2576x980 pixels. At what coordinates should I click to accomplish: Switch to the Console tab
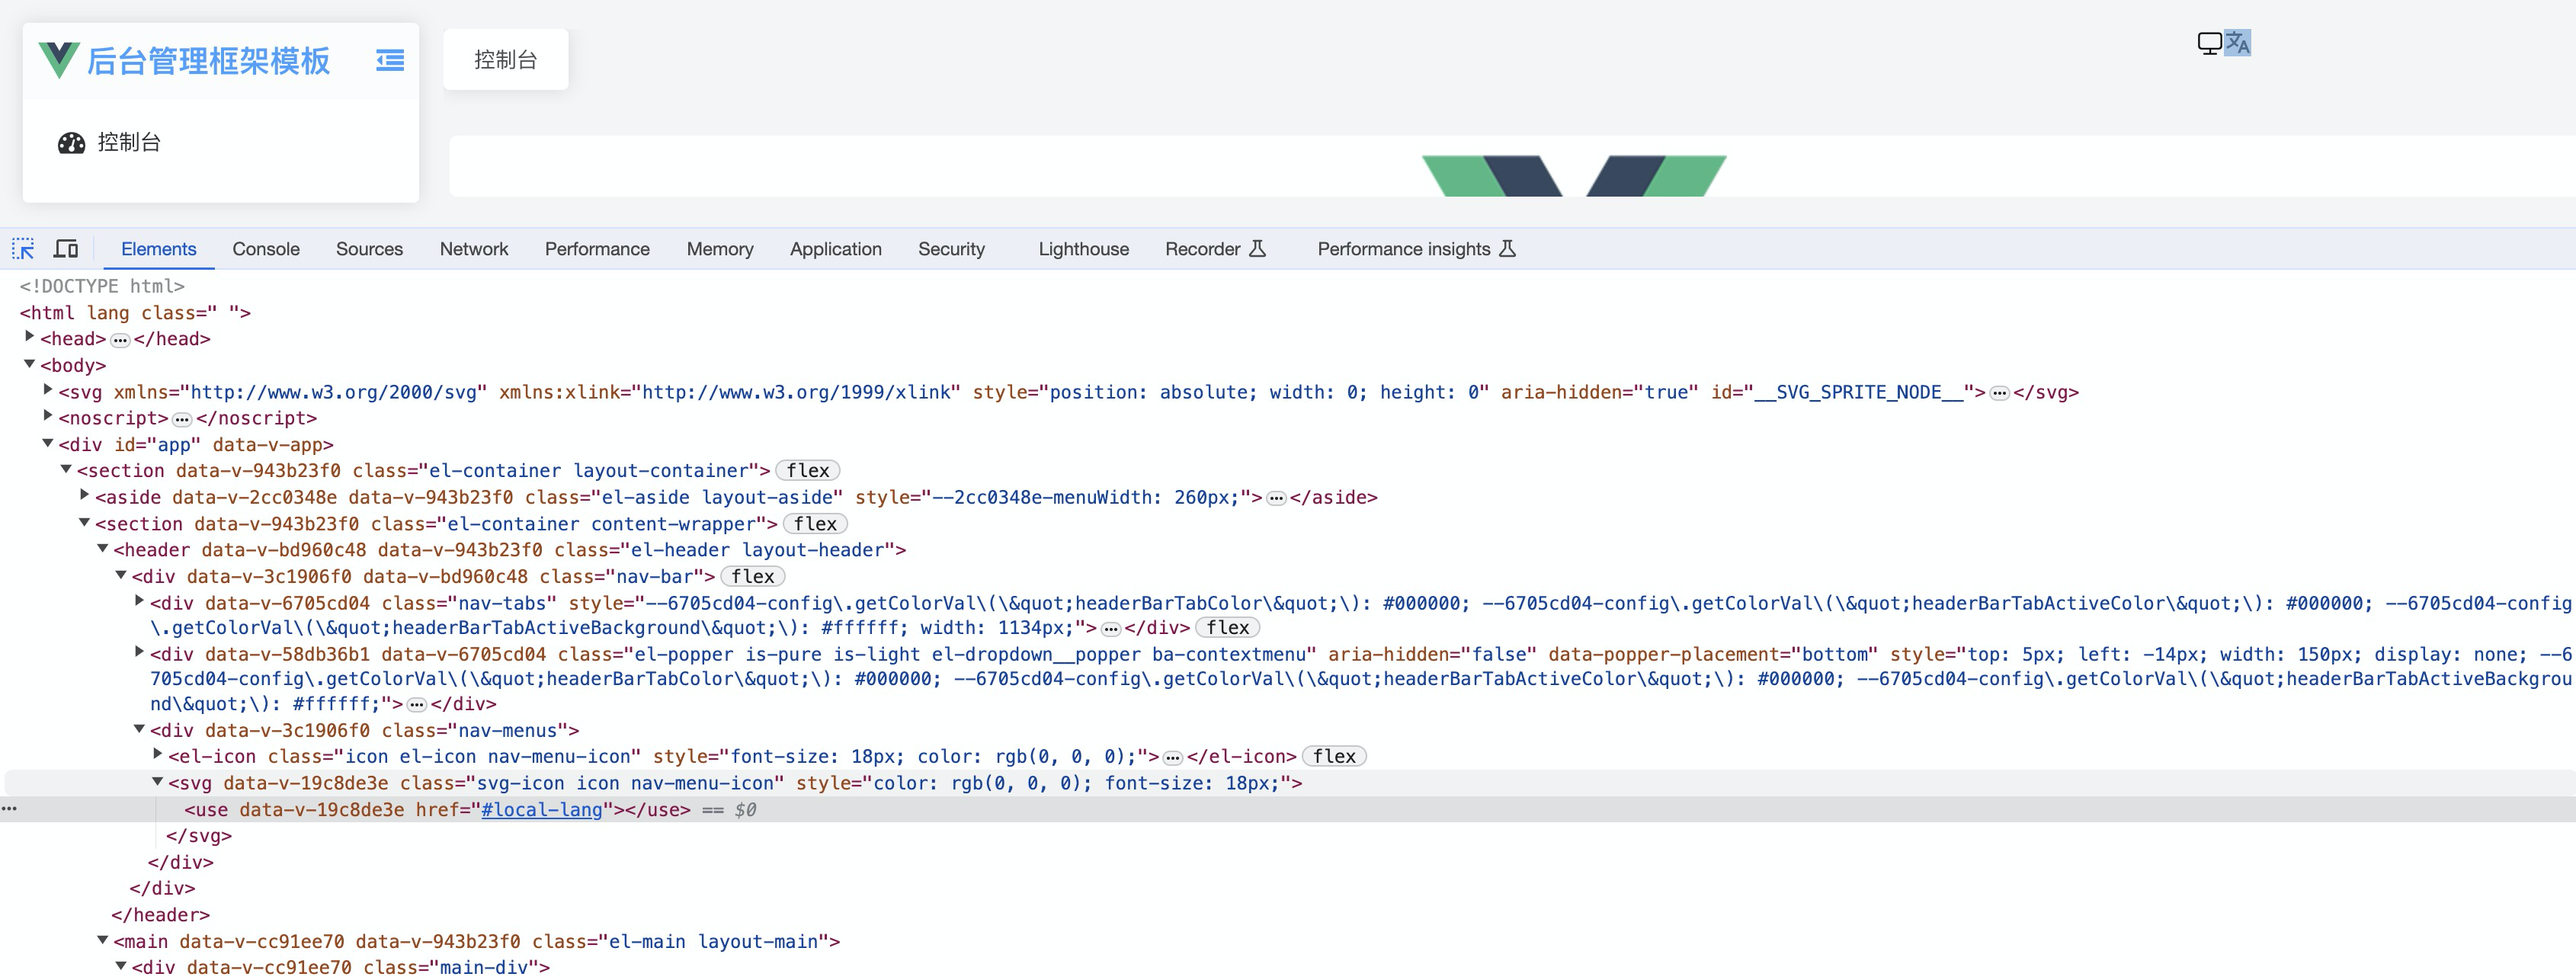click(x=266, y=250)
